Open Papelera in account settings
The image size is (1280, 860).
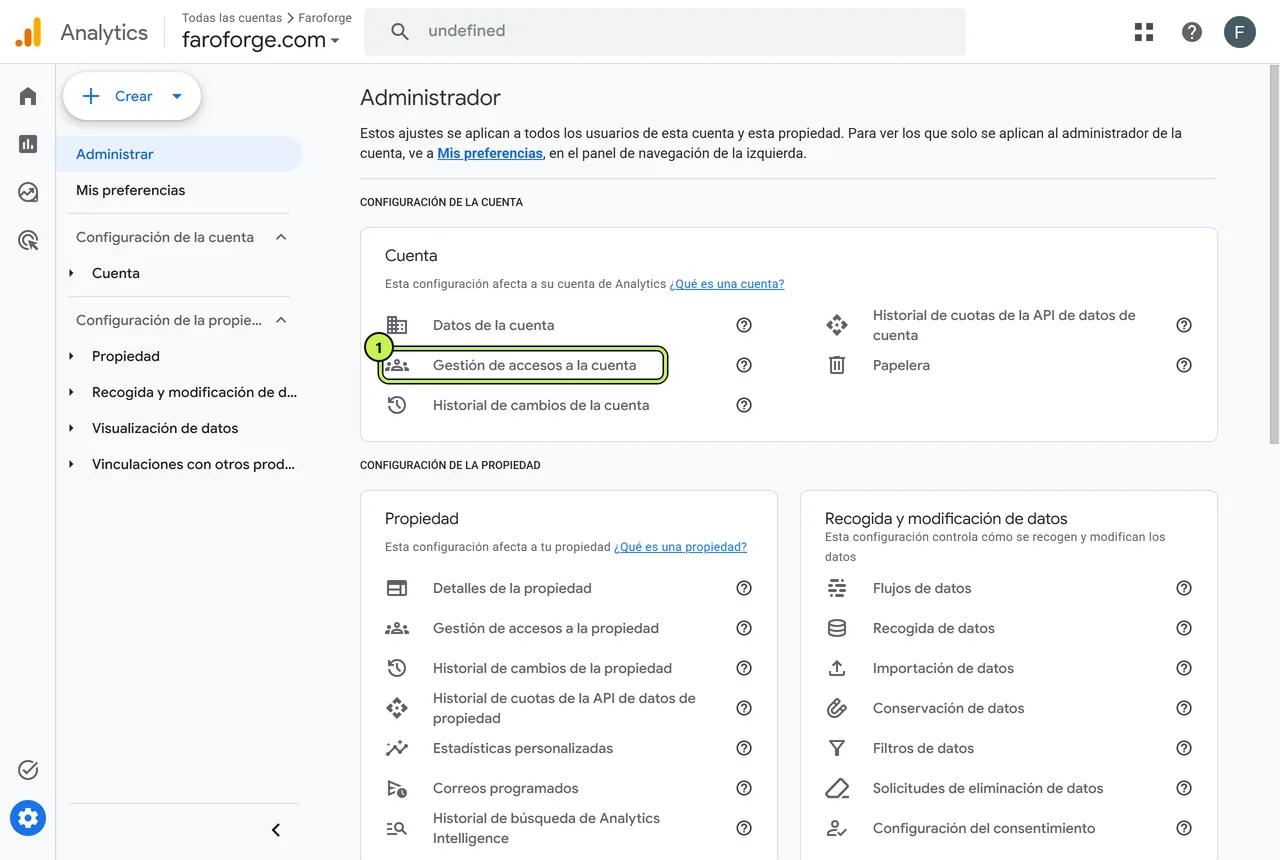901,365
